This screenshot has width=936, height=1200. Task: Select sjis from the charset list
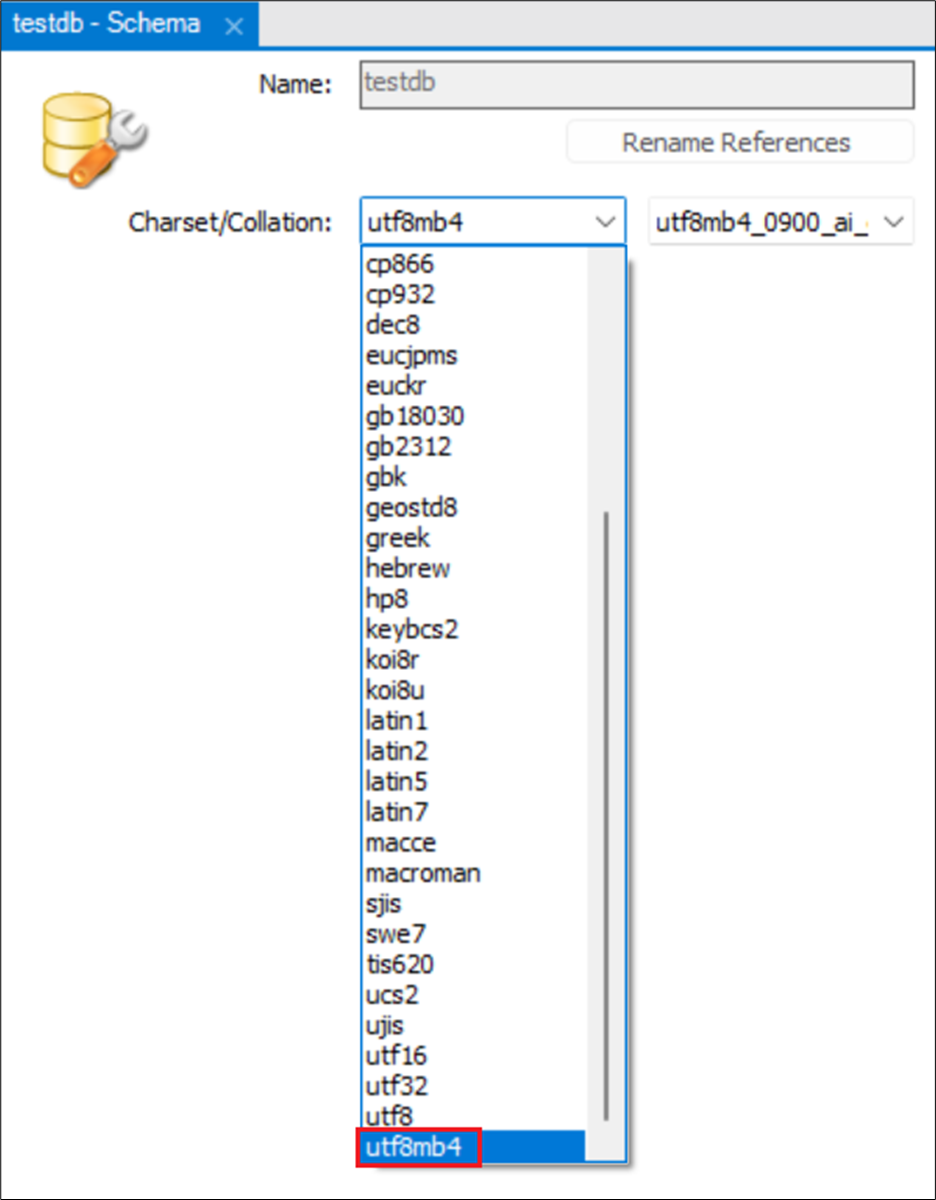(x=472, y=903)
